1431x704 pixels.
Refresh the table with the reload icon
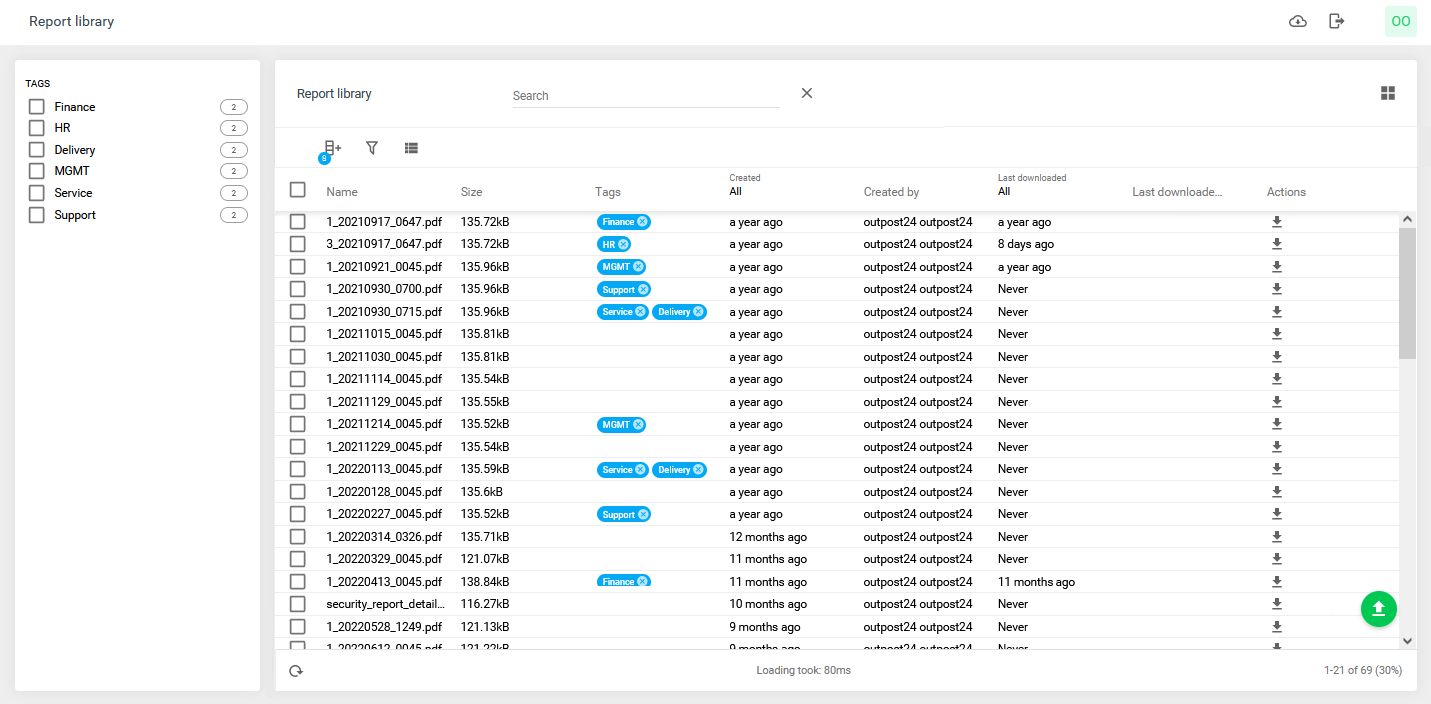coord(296,670)
